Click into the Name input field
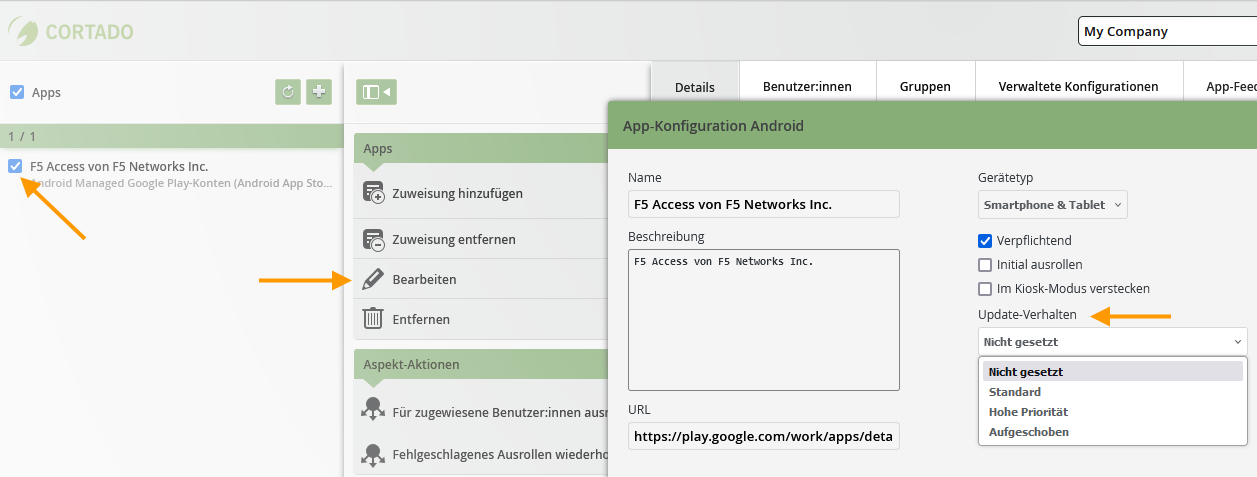Image resolution: width=1257 pixels, height=477 pixels. 764,204
